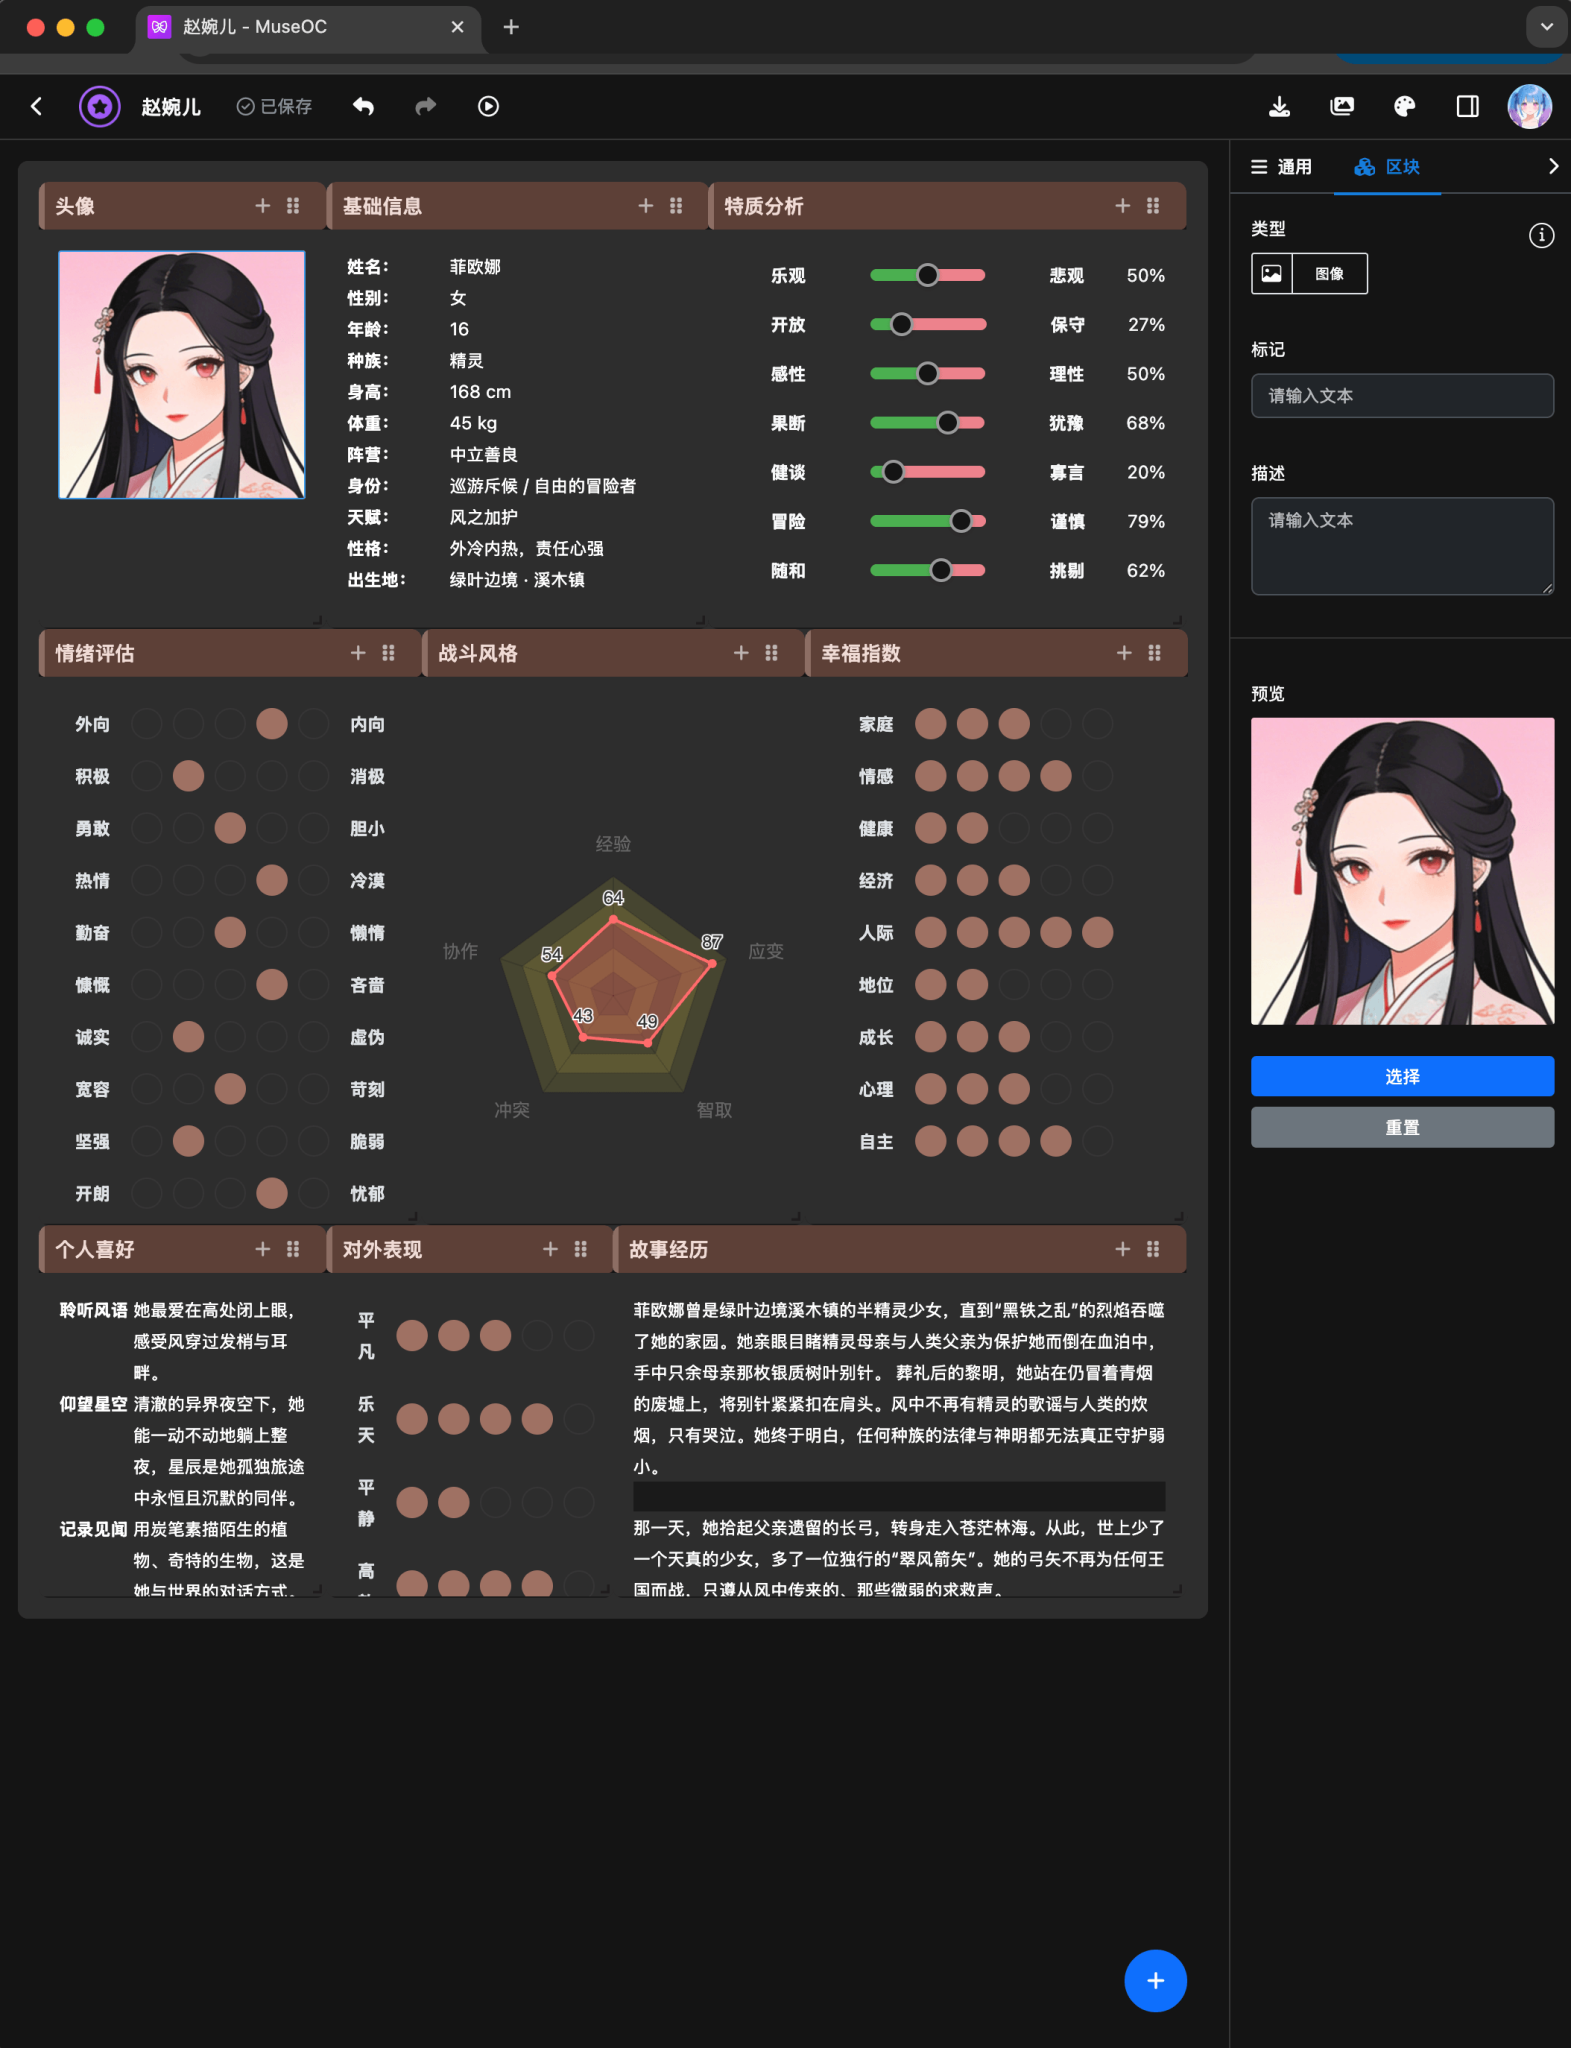Click the undo arrow icon
Viewport: 1571px width, 2048px height.
363,106
